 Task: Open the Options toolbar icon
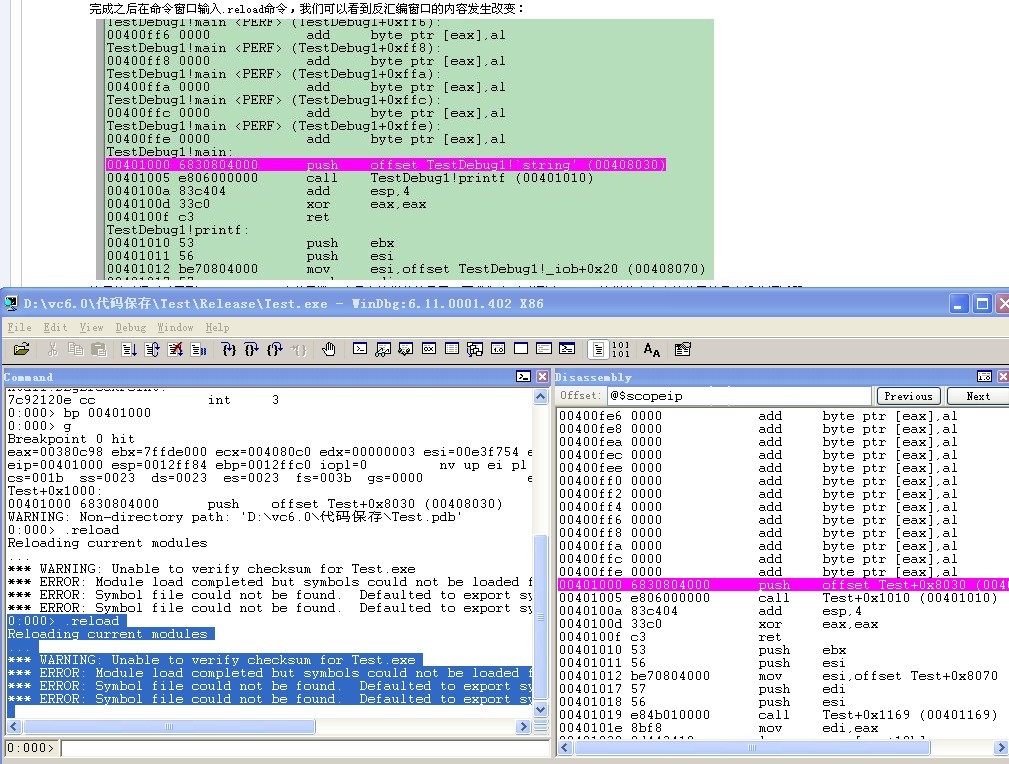pos(683,349)
